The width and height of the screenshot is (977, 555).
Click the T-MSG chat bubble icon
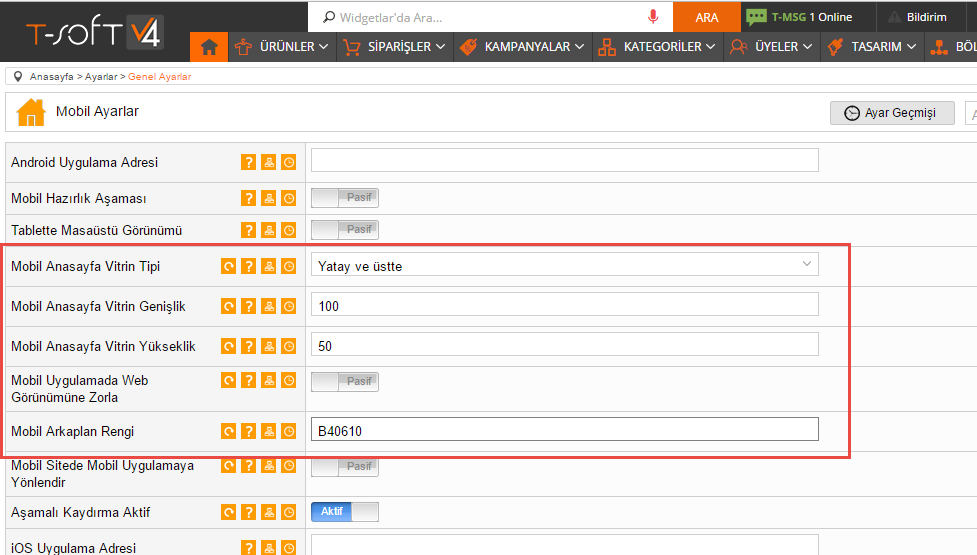point(756,17)
